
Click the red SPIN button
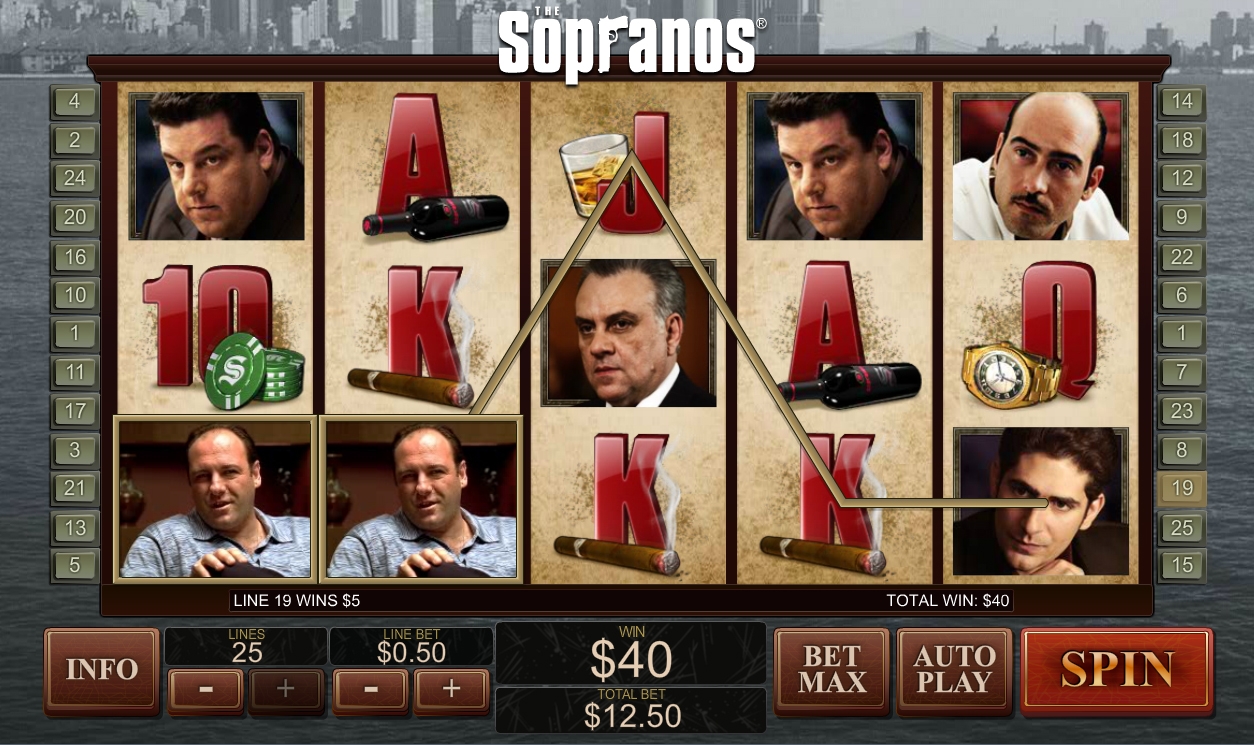pos(1116,670)
